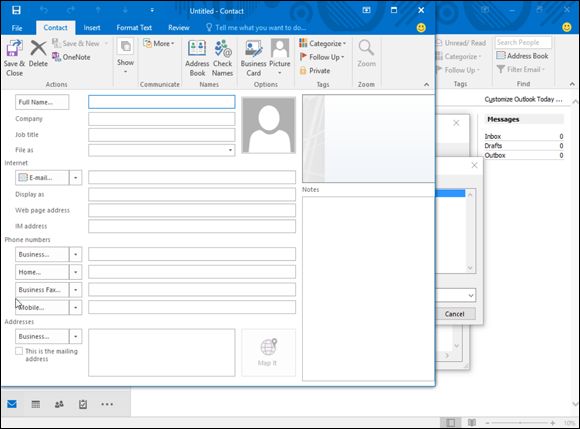
Task: Open the Mobile phone type dropdown arrow
Action: tap(75, 307)
